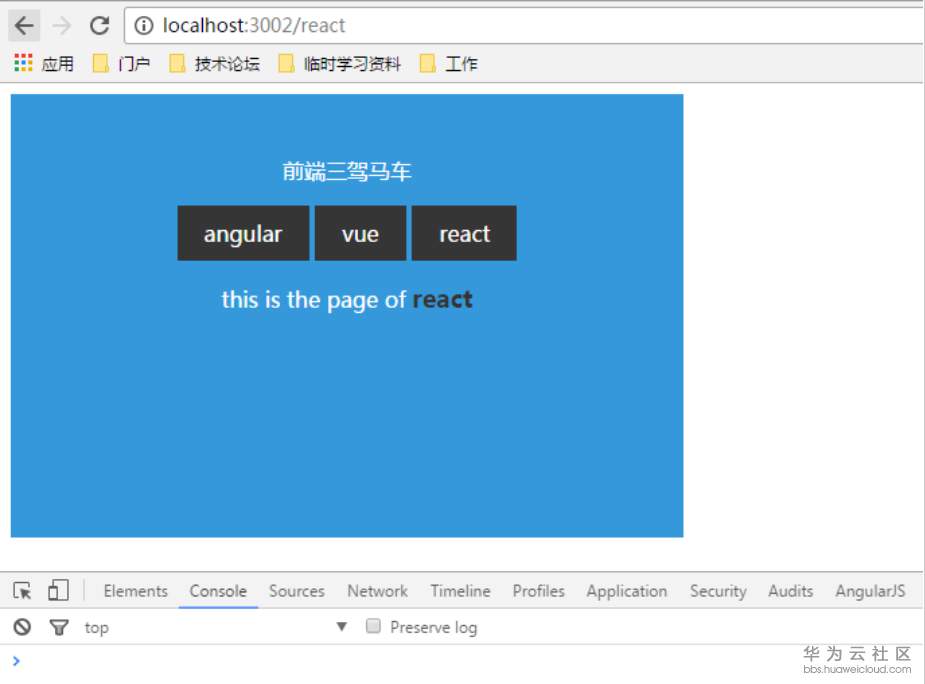Image resolution: width=925 pixels, height=684 pixels.
Task: Open the console filter funnel icon
Action: (58, 627)
